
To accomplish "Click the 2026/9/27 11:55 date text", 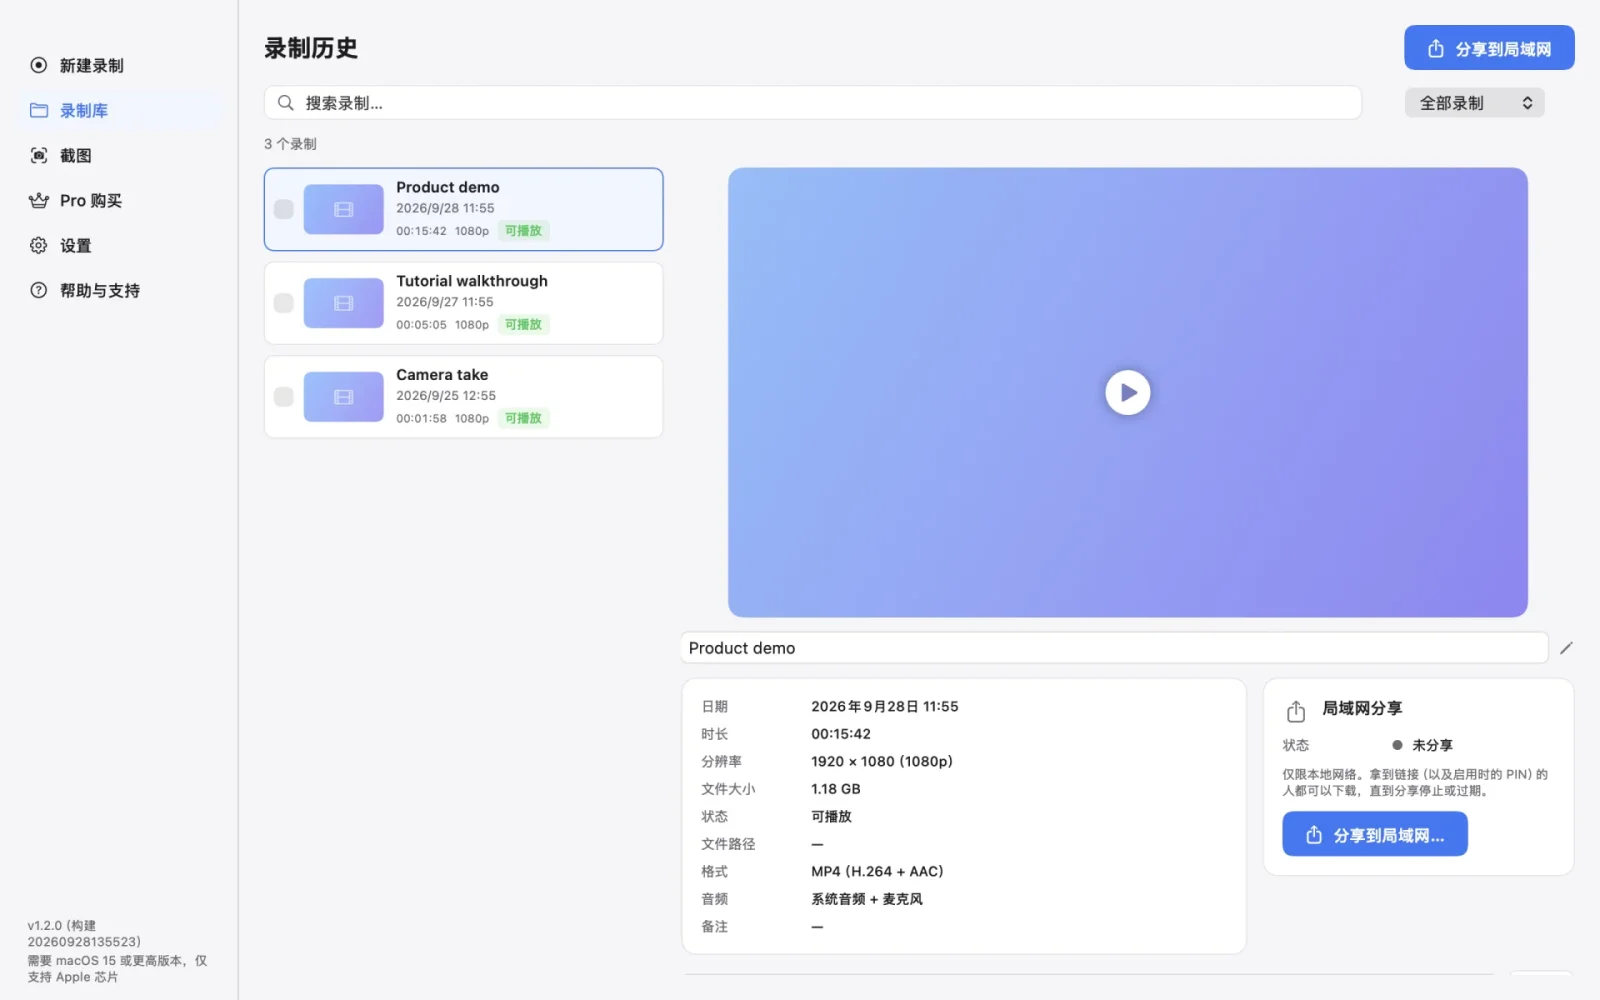I will click(x=445, y=302).
